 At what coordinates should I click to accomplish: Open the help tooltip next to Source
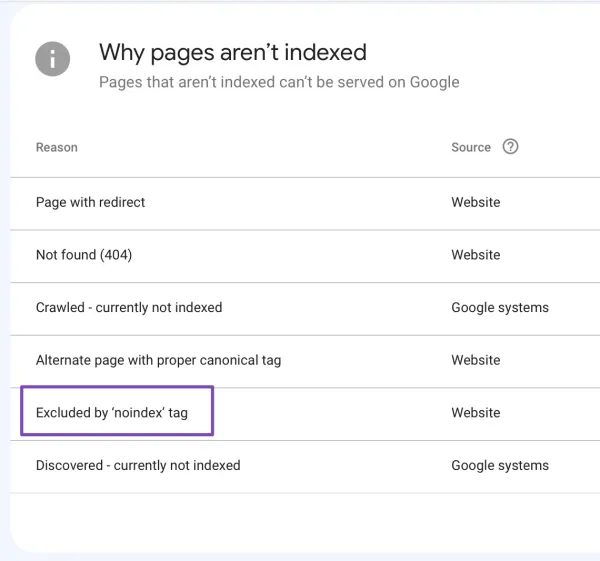tap(510, 147)
